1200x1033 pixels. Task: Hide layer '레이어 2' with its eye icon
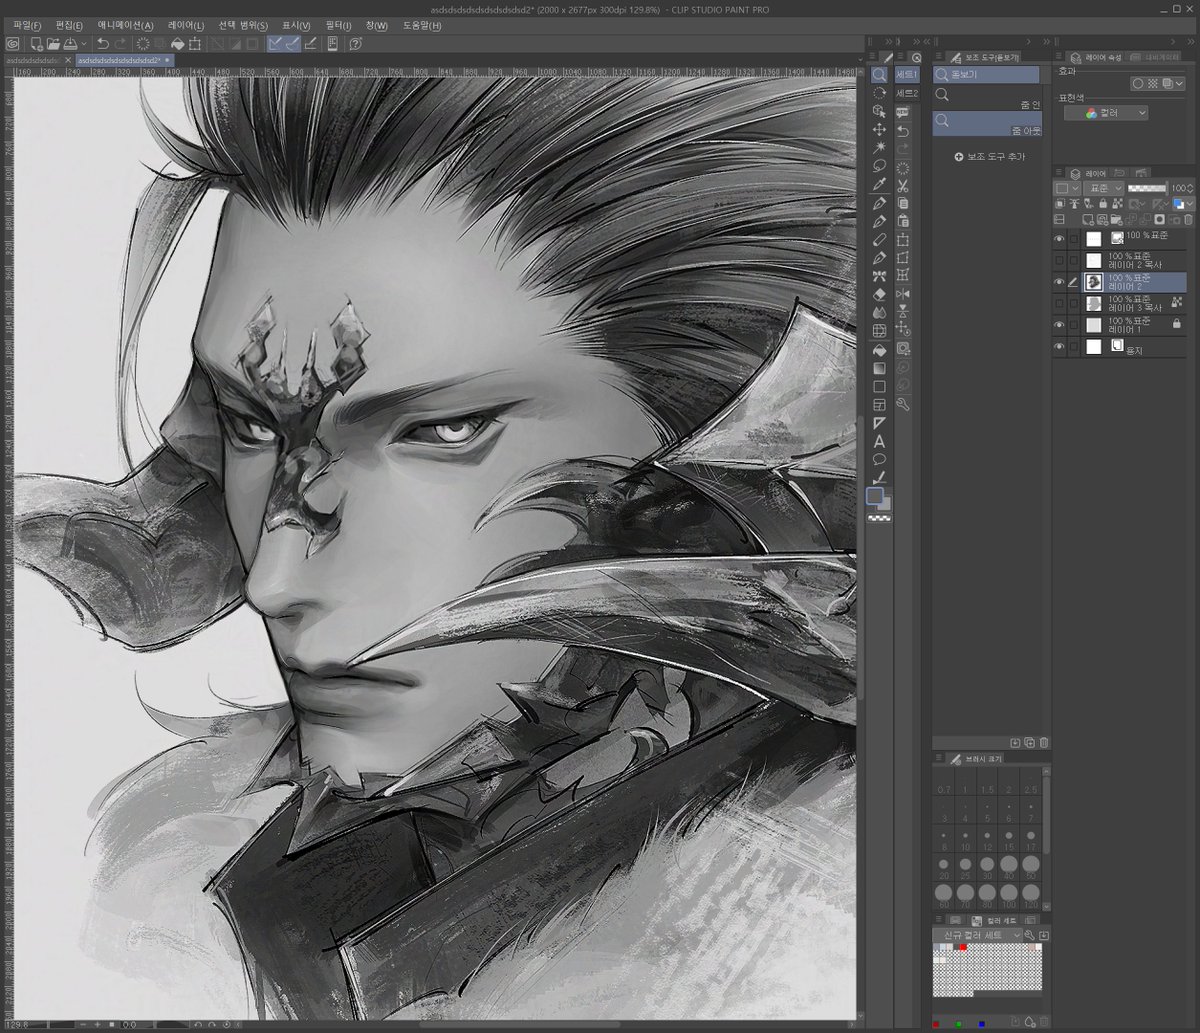(1059, 282)
